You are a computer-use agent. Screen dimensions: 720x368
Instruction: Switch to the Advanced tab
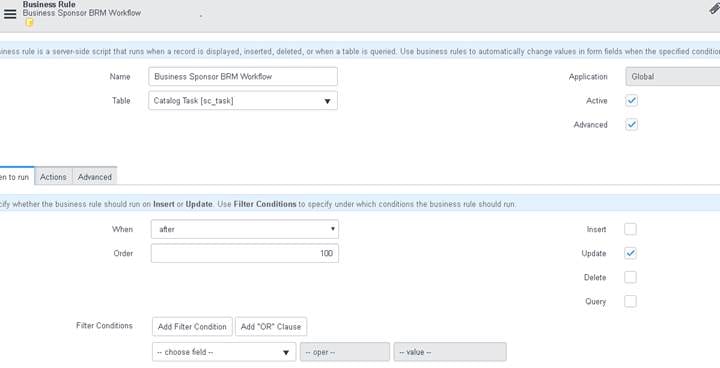pos(95,177)
